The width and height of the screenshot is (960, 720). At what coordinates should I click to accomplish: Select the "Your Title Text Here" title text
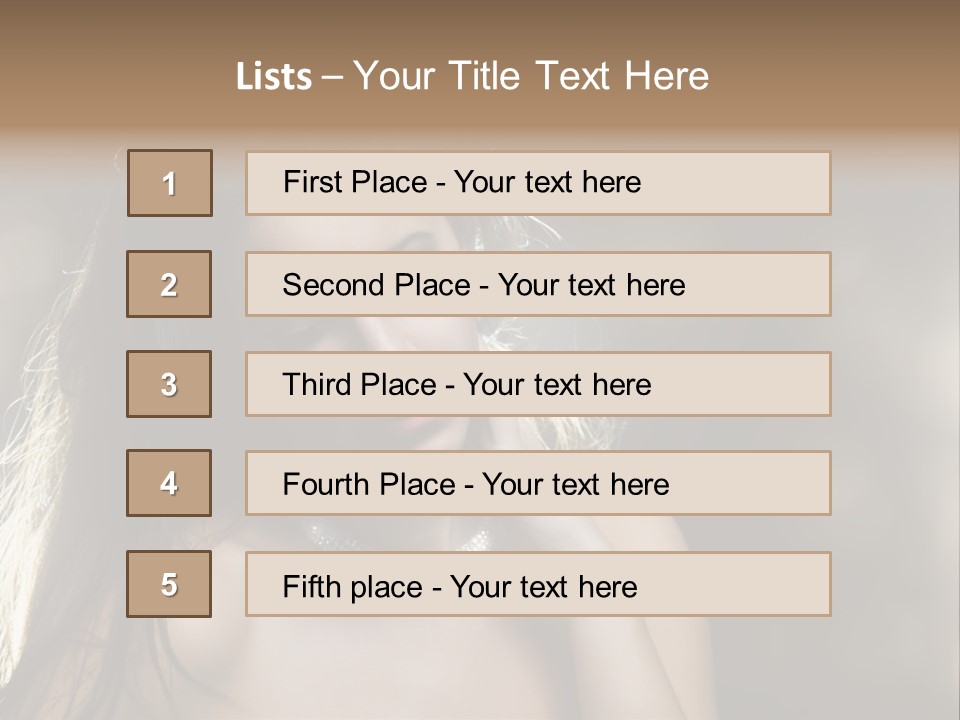531,76
